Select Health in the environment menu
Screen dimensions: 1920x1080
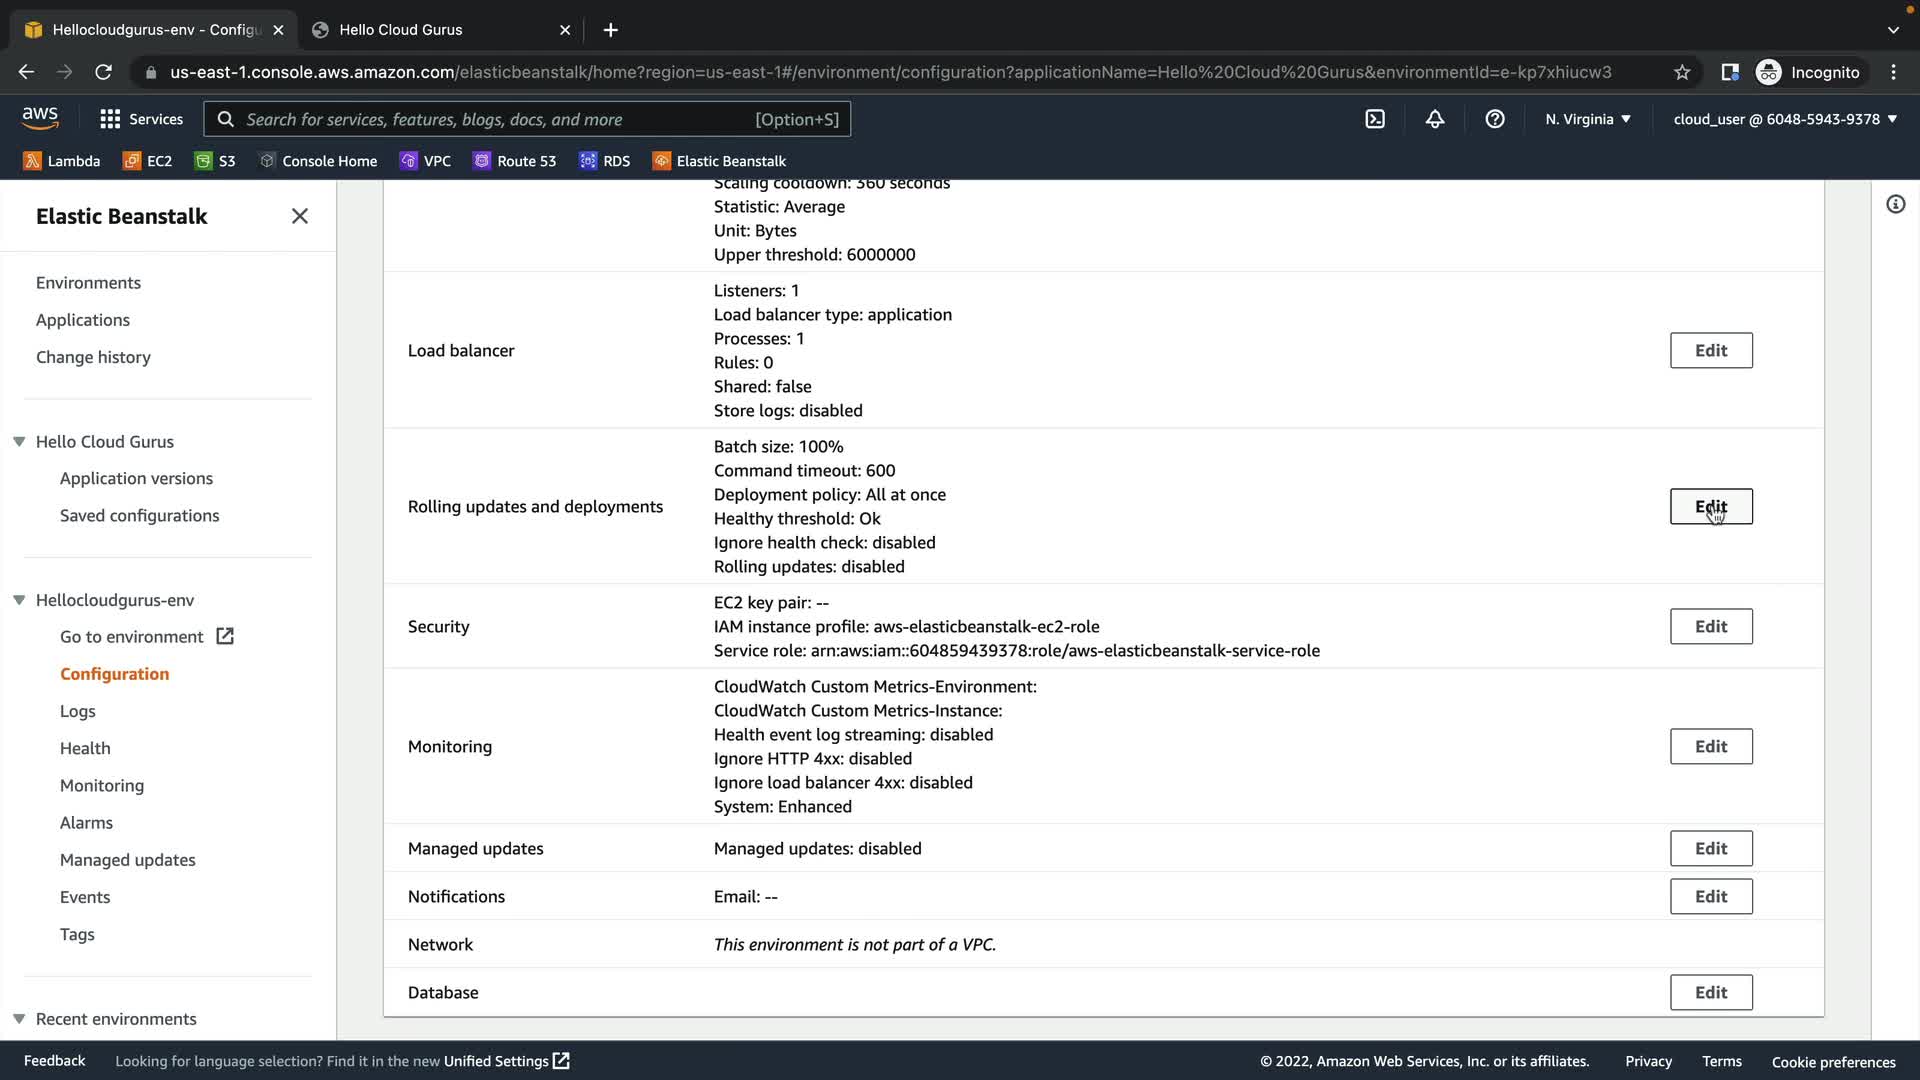[85, 748]
